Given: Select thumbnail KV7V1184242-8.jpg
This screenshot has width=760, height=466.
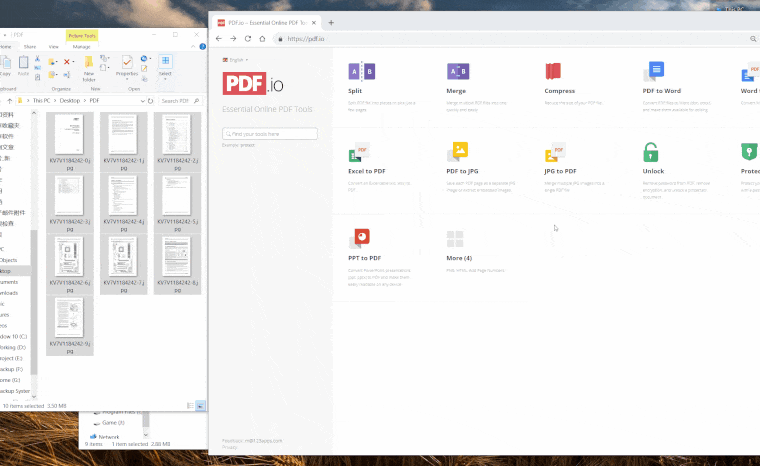Looking at the screenshot, I should pyautogui.click(x=177, y=264).
